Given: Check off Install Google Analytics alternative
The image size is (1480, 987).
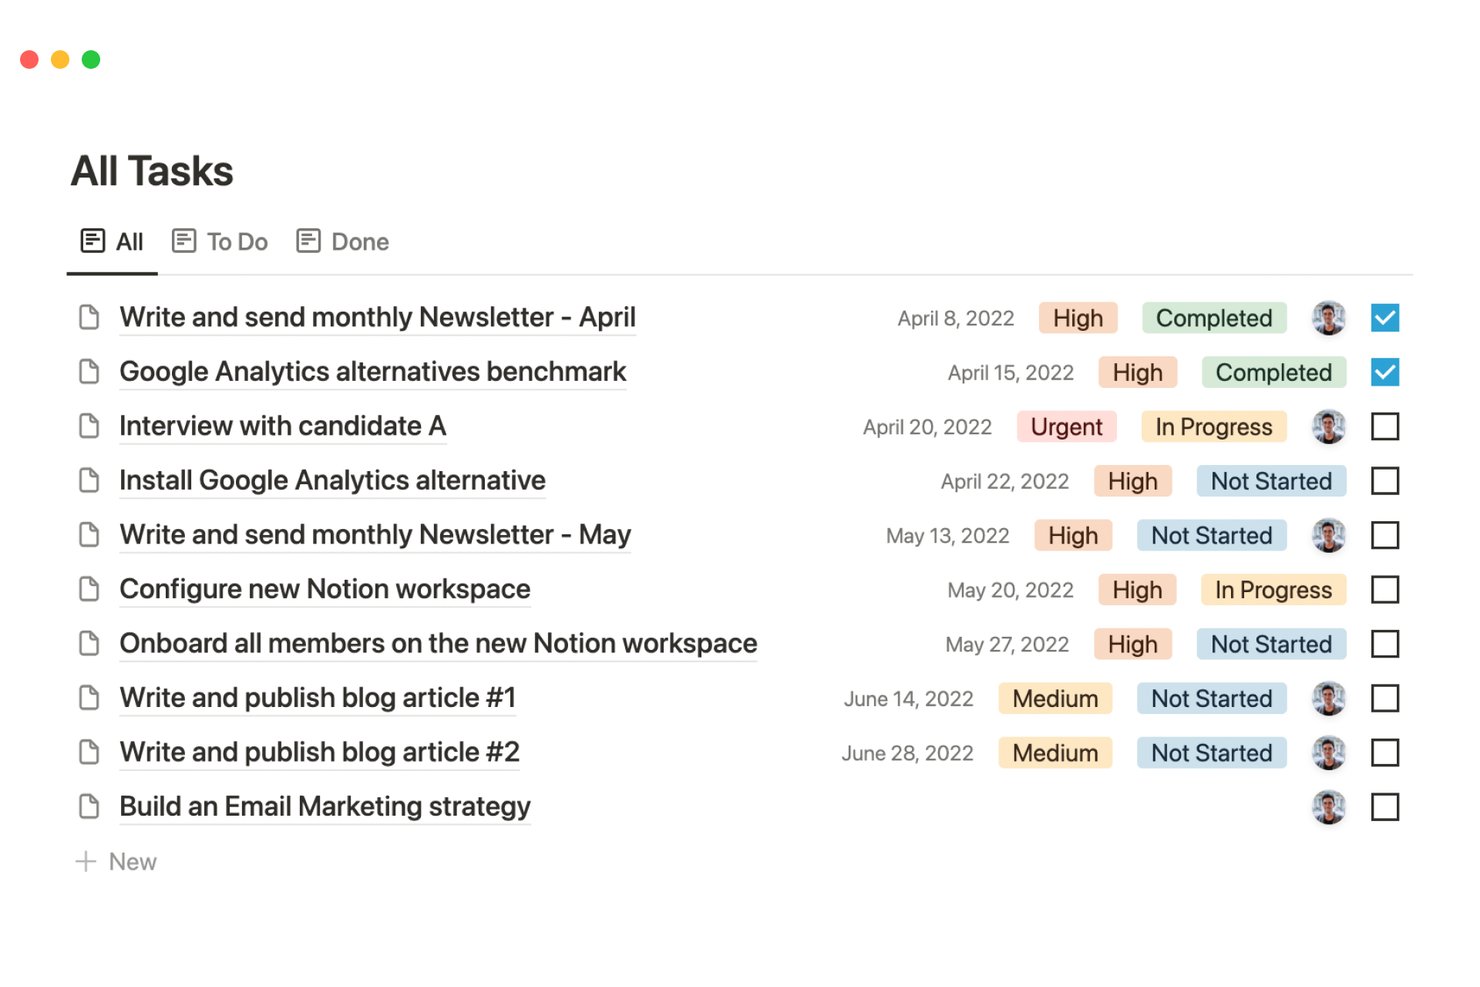Looking at the screenshot, I should [x=1385, y=481].
